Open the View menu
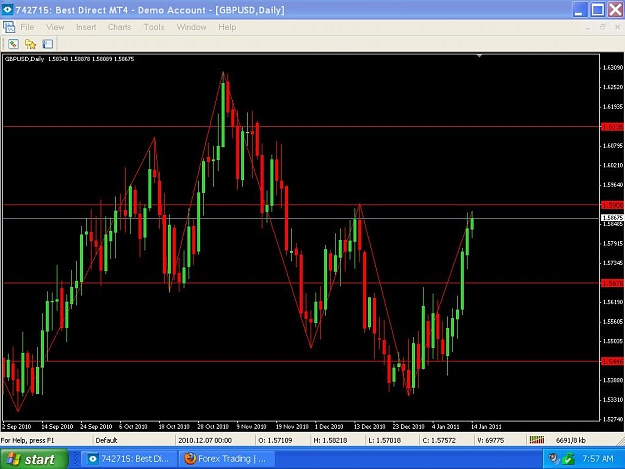625x469 pixels. coord(55,27)
